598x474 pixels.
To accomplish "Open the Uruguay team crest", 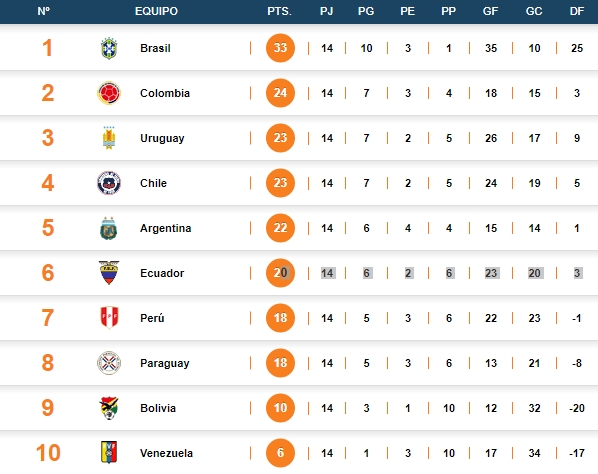I will coord(109,138).
